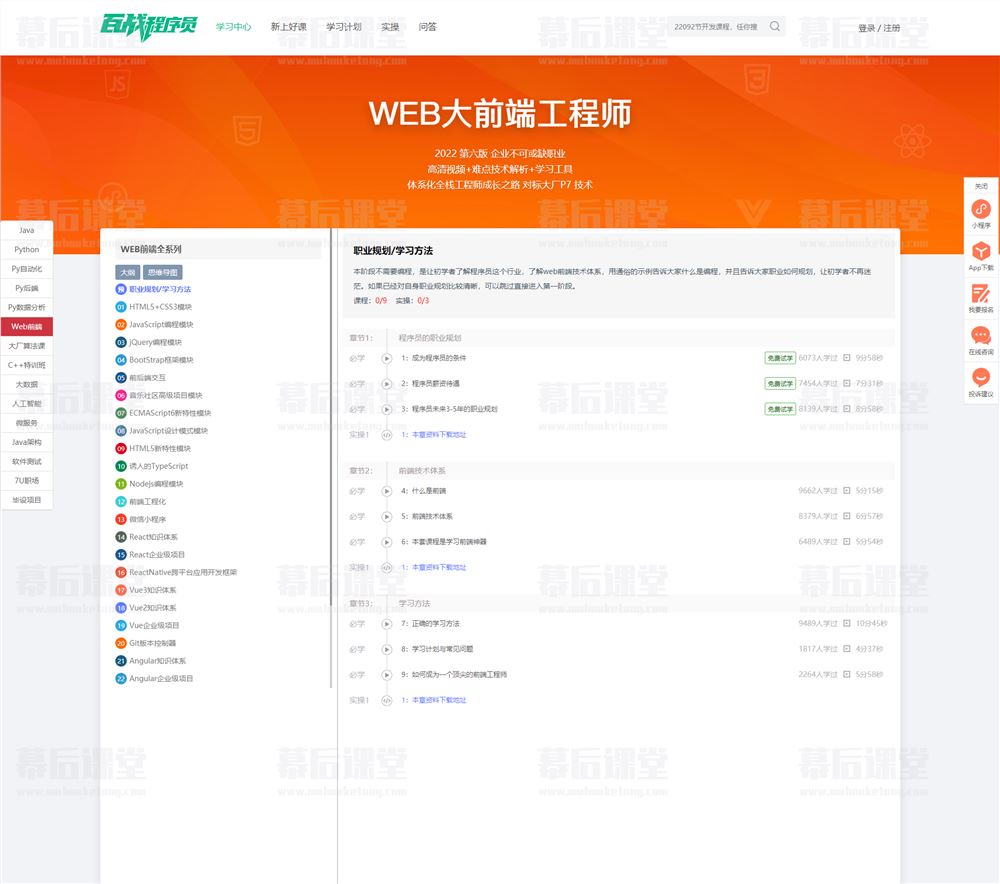
Task: Select the Python category tab
Action: (x=27, y=249)
